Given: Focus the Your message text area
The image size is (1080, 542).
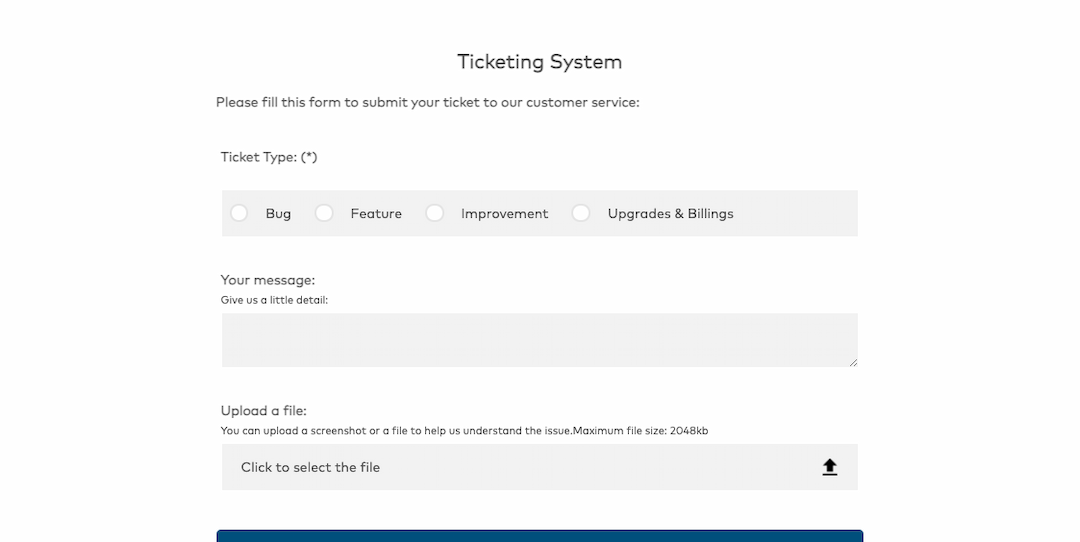Looking at the screenshot, I should (x=539, y=340).
